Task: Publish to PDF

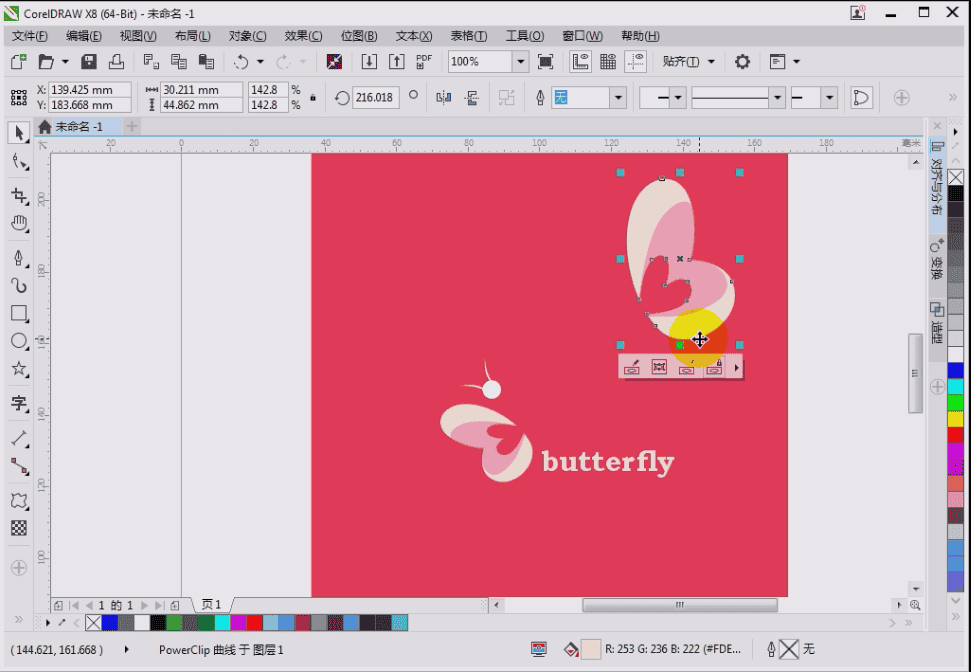Action: tap(424, 61)
